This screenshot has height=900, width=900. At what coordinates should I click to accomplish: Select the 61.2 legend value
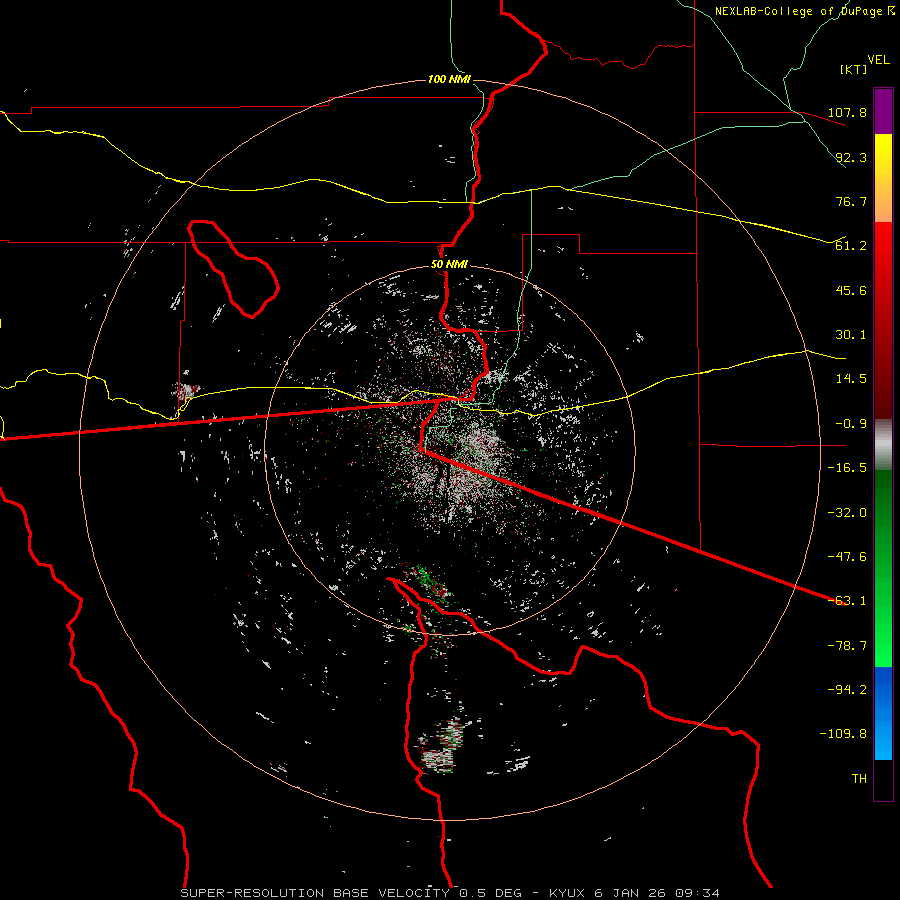click(x=851, y=246)
